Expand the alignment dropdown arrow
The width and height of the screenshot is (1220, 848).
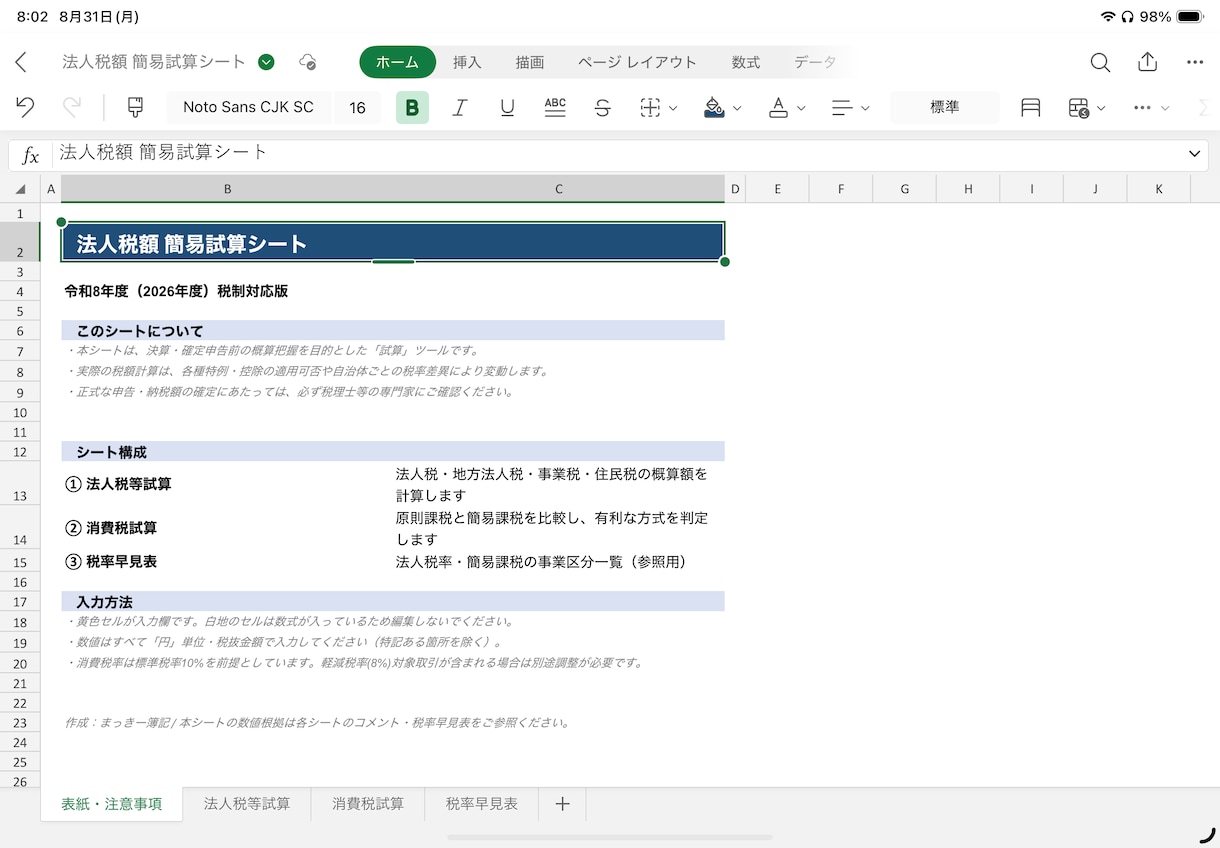click(865, 108)
